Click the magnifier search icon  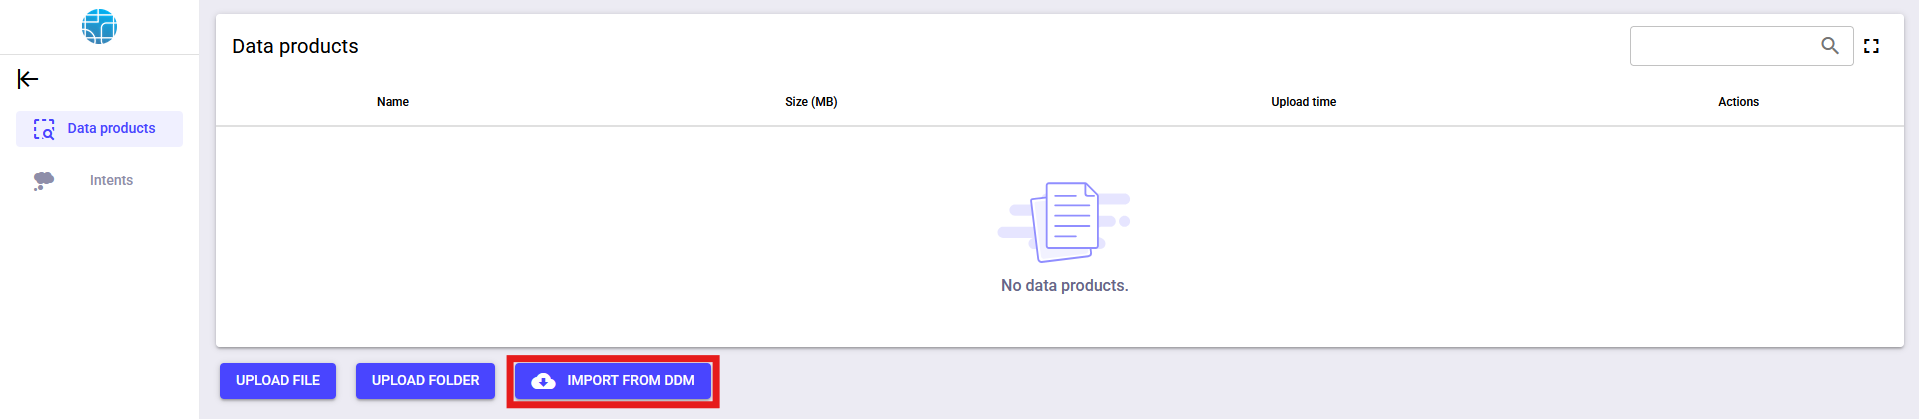tap(1829, 46)
